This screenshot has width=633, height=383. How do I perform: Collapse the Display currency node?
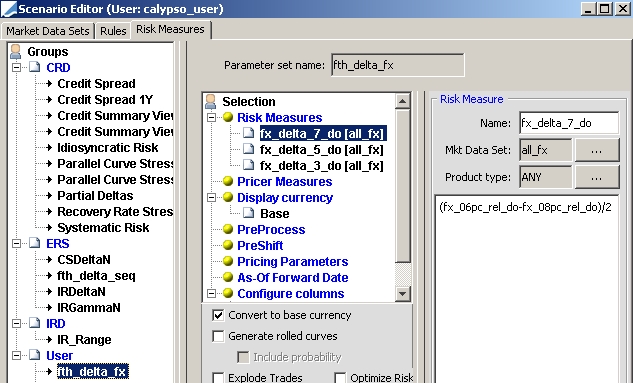pos(212,197)
